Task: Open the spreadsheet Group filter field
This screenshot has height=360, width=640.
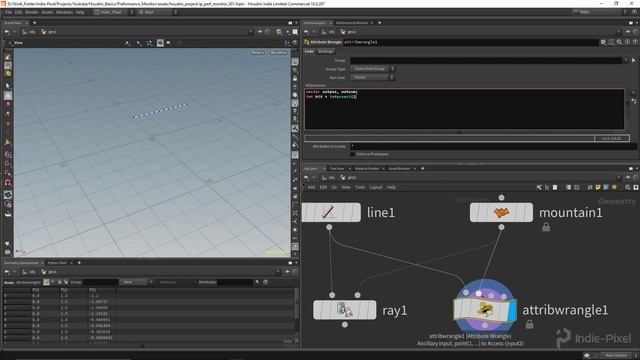Action: 100,282
